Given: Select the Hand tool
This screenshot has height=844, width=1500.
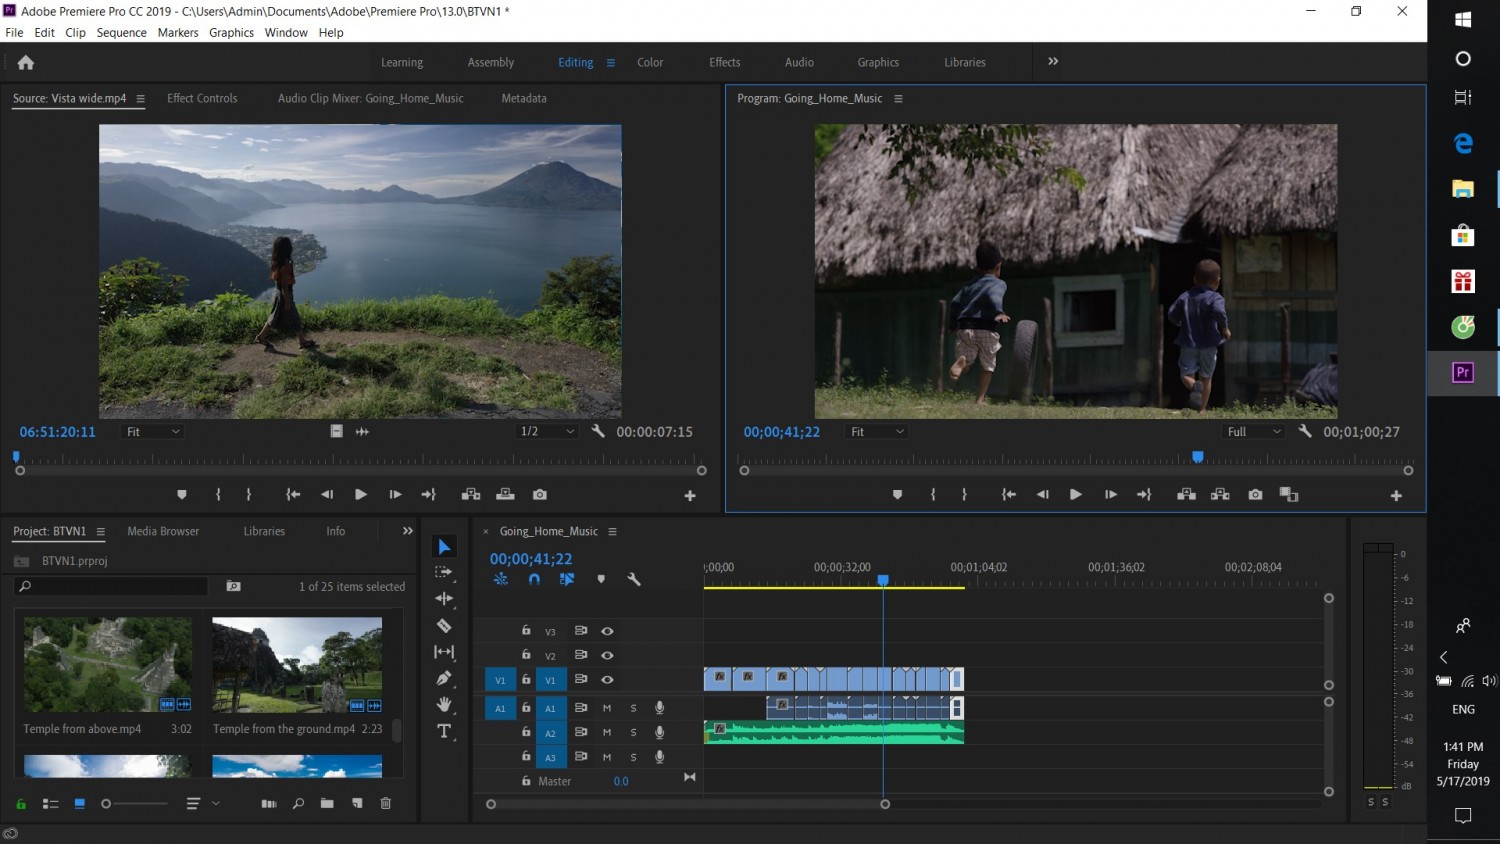Looking at the screenshot, I should coord(444,705).
